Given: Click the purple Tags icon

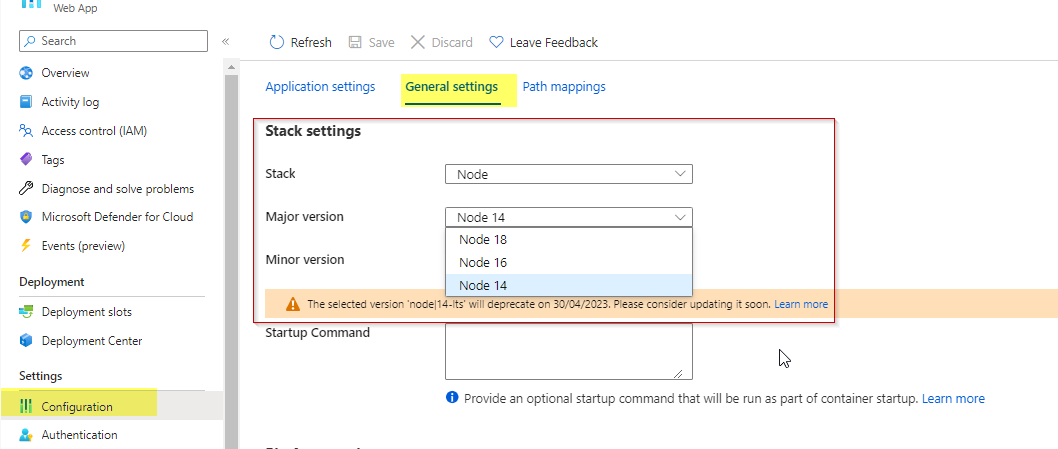Looking at the screenshot, I should [x=26, y=159].
